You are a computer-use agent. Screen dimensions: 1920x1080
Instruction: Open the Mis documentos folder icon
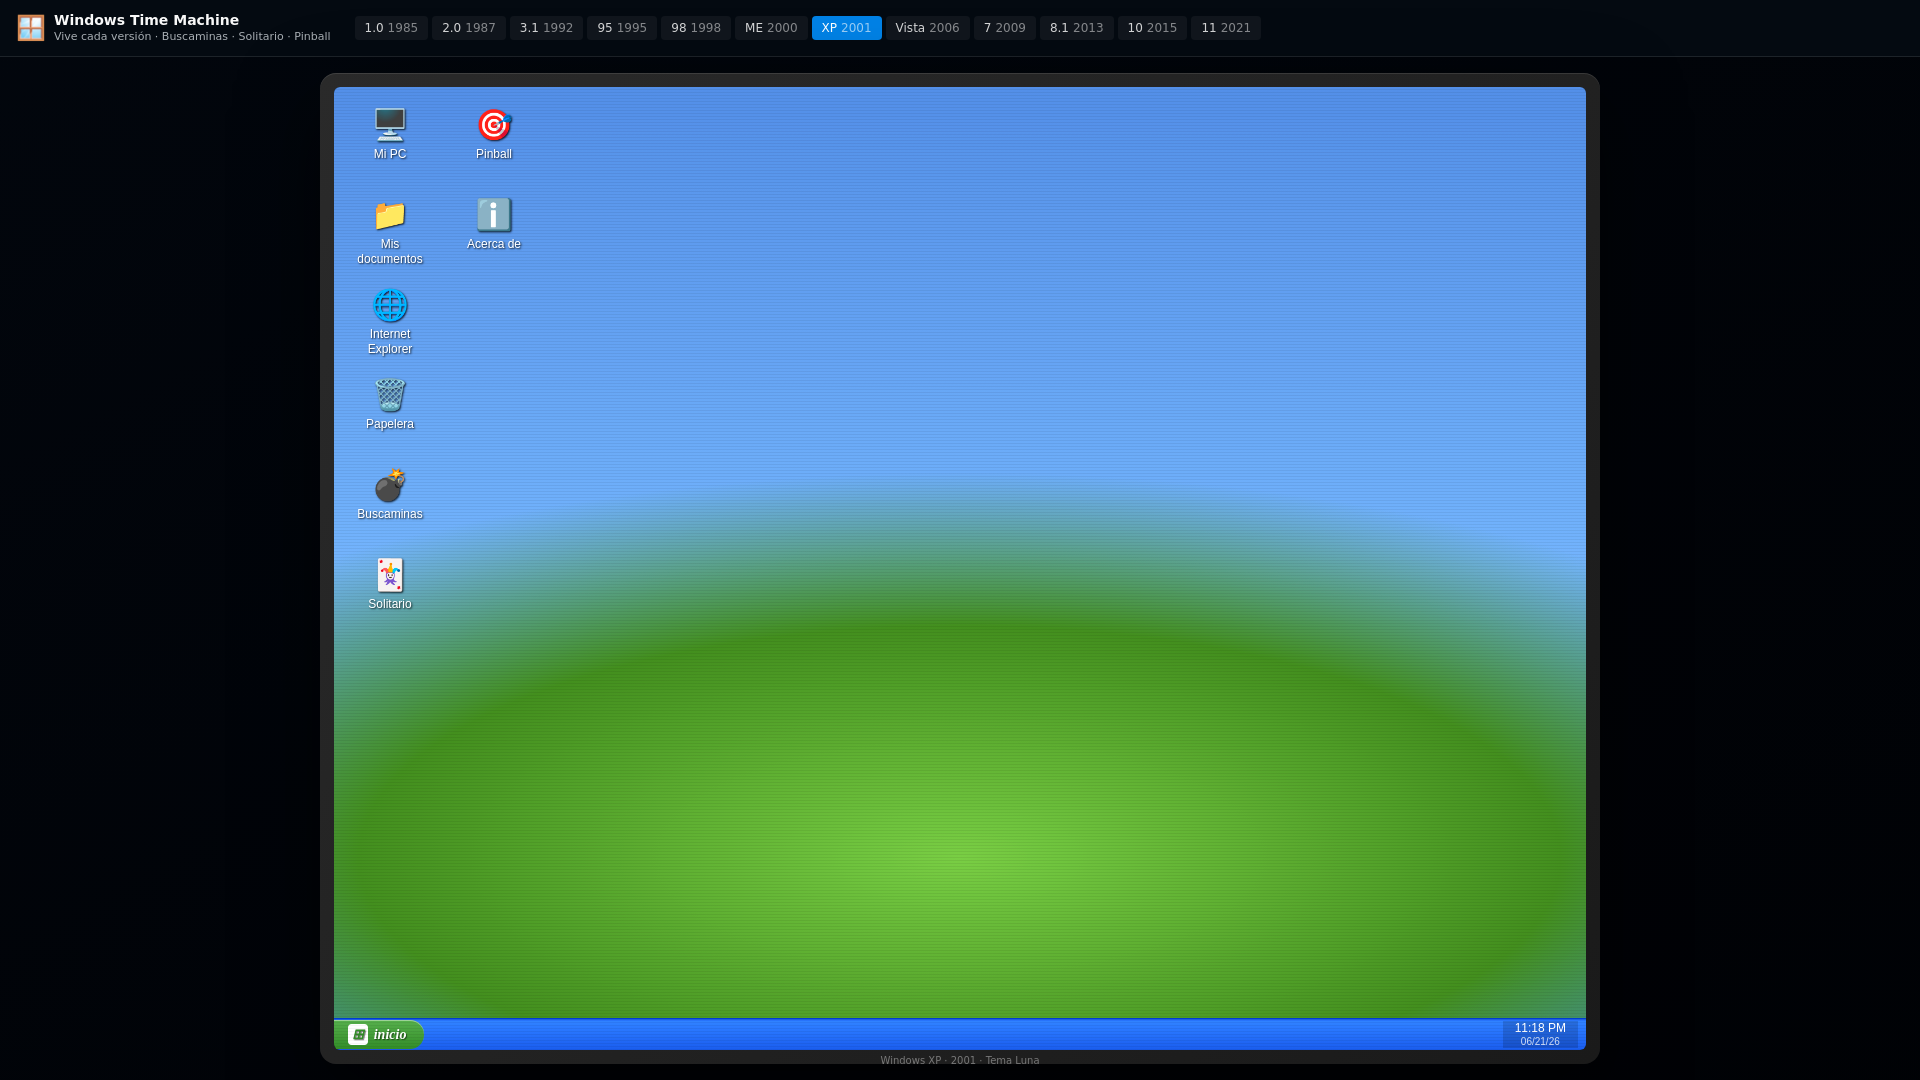coord(390,231)
